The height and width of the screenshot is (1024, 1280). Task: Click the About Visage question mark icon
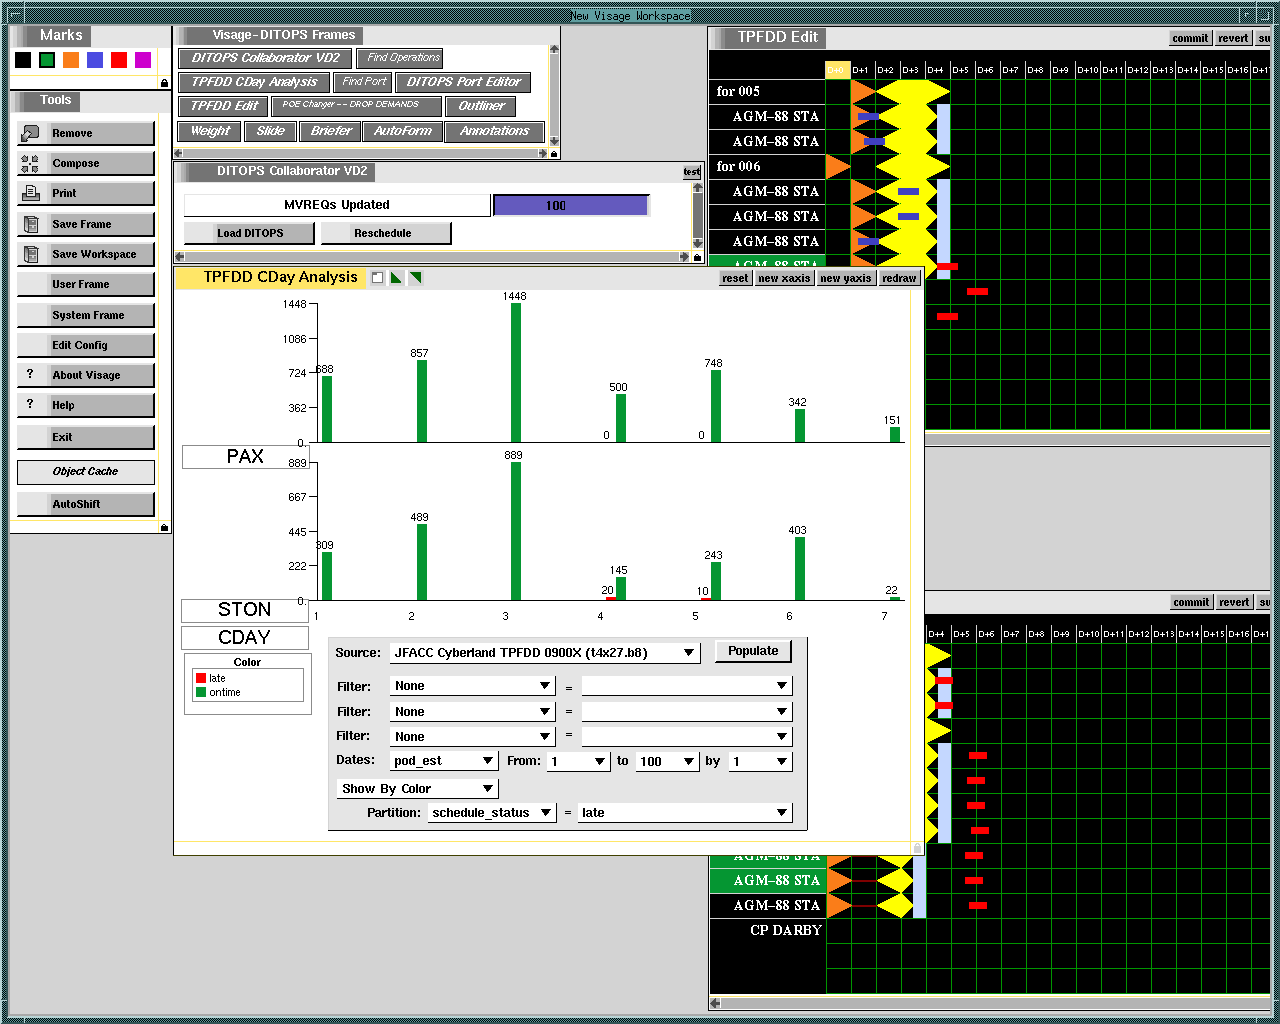30,375
